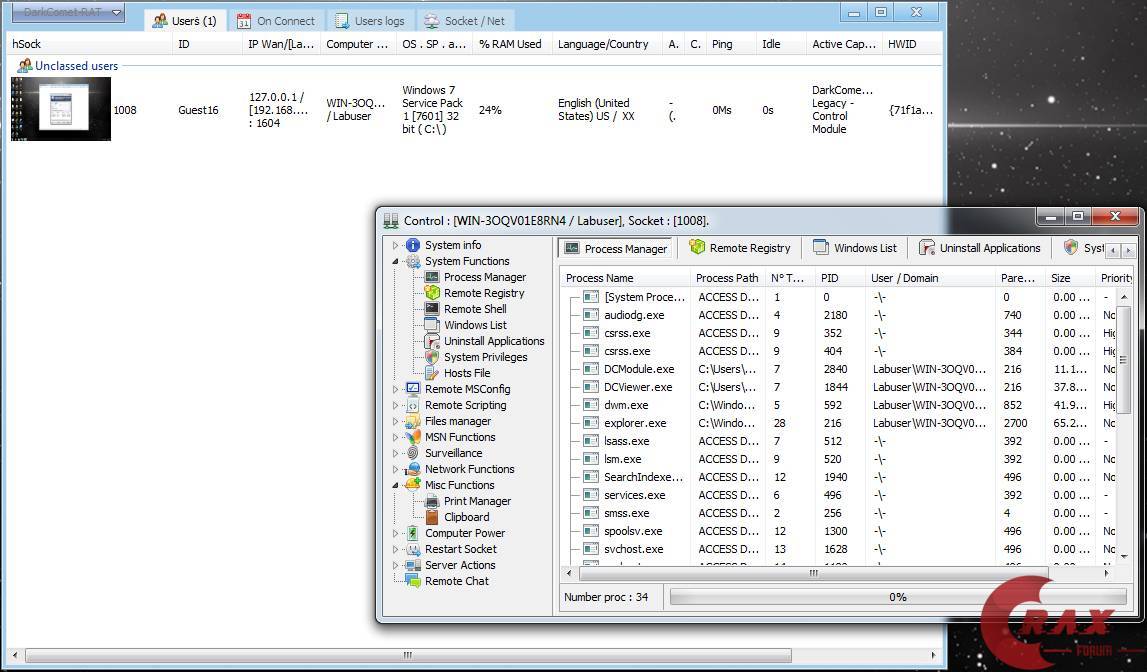Click the Hosts File icon in the sidebar
The image size is (1147, 672).
(432, 373)
